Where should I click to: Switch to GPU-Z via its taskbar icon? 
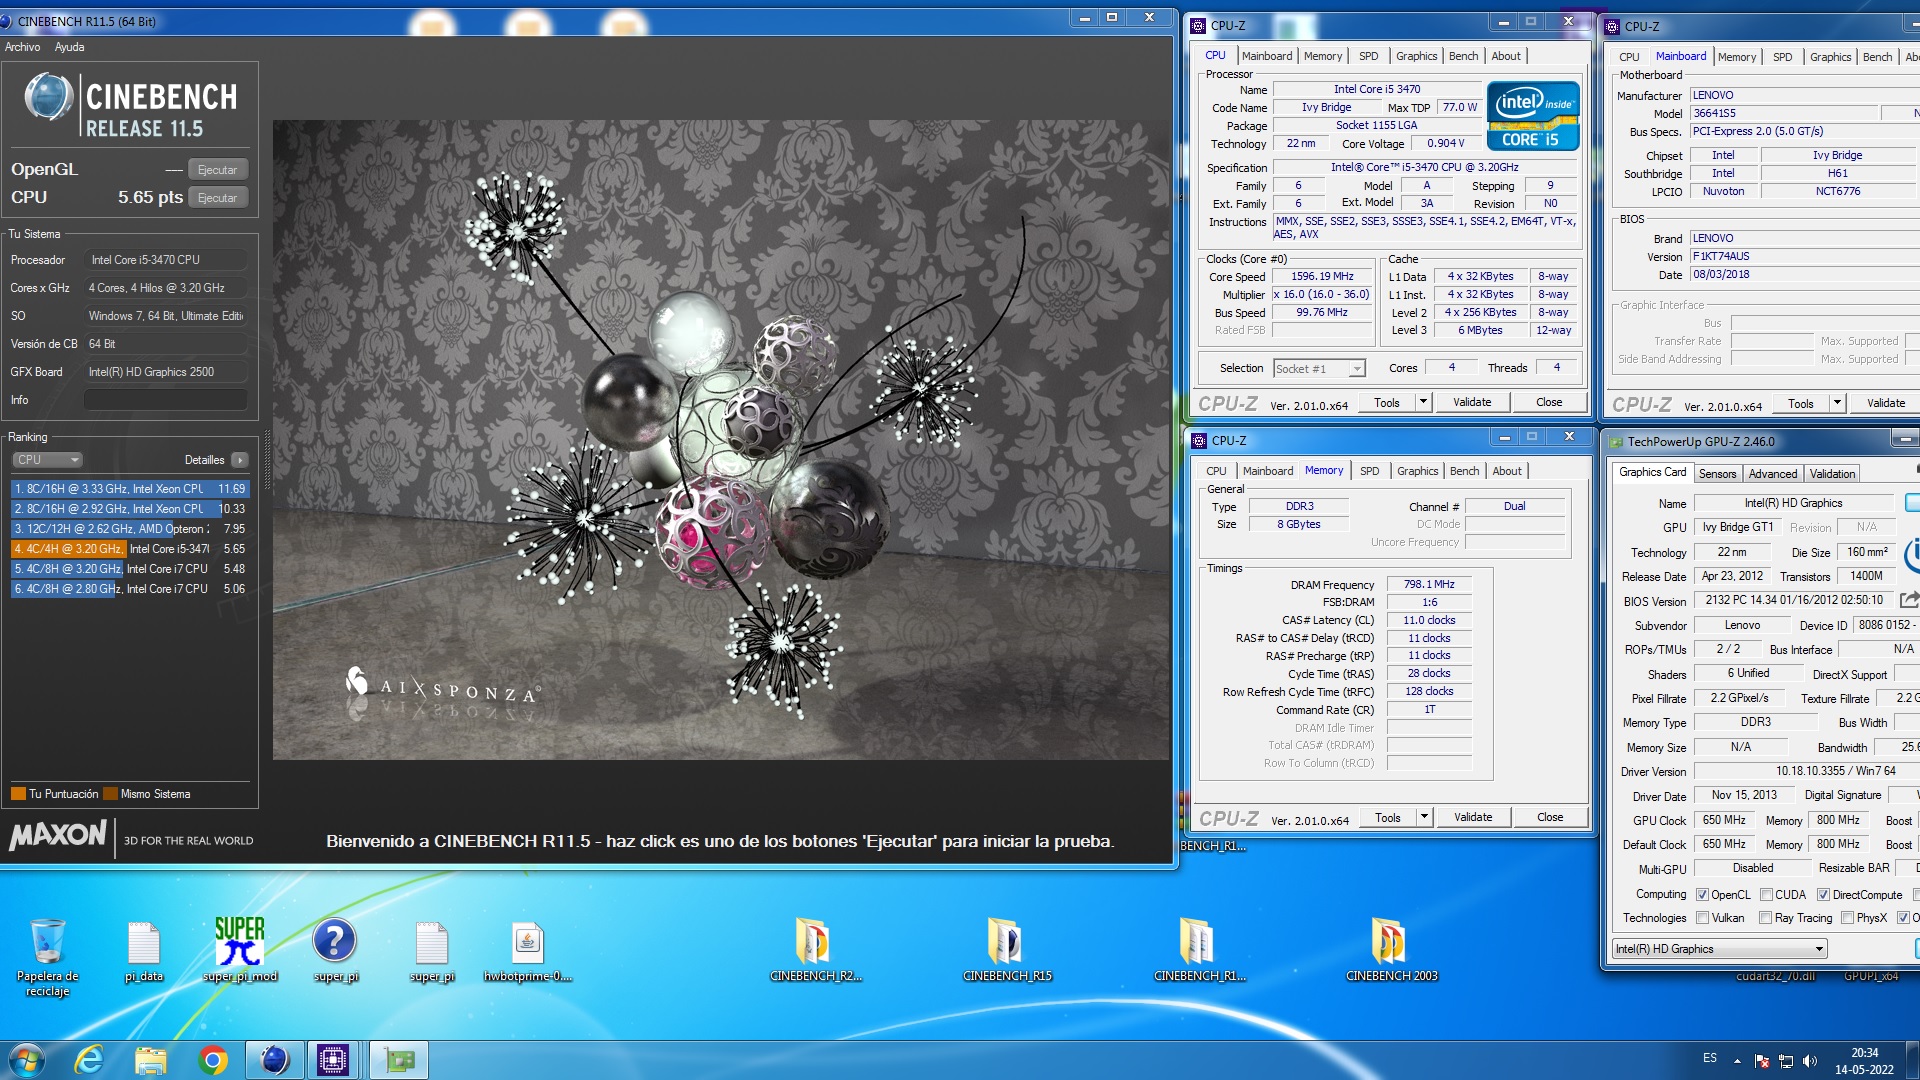[399, 1060]
